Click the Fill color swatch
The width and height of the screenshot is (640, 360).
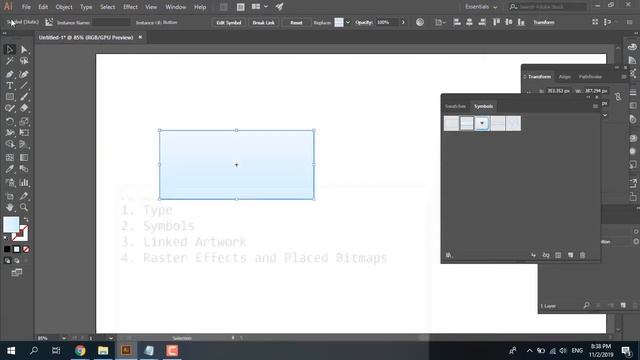pyautogui.click(x=11, y=224)
